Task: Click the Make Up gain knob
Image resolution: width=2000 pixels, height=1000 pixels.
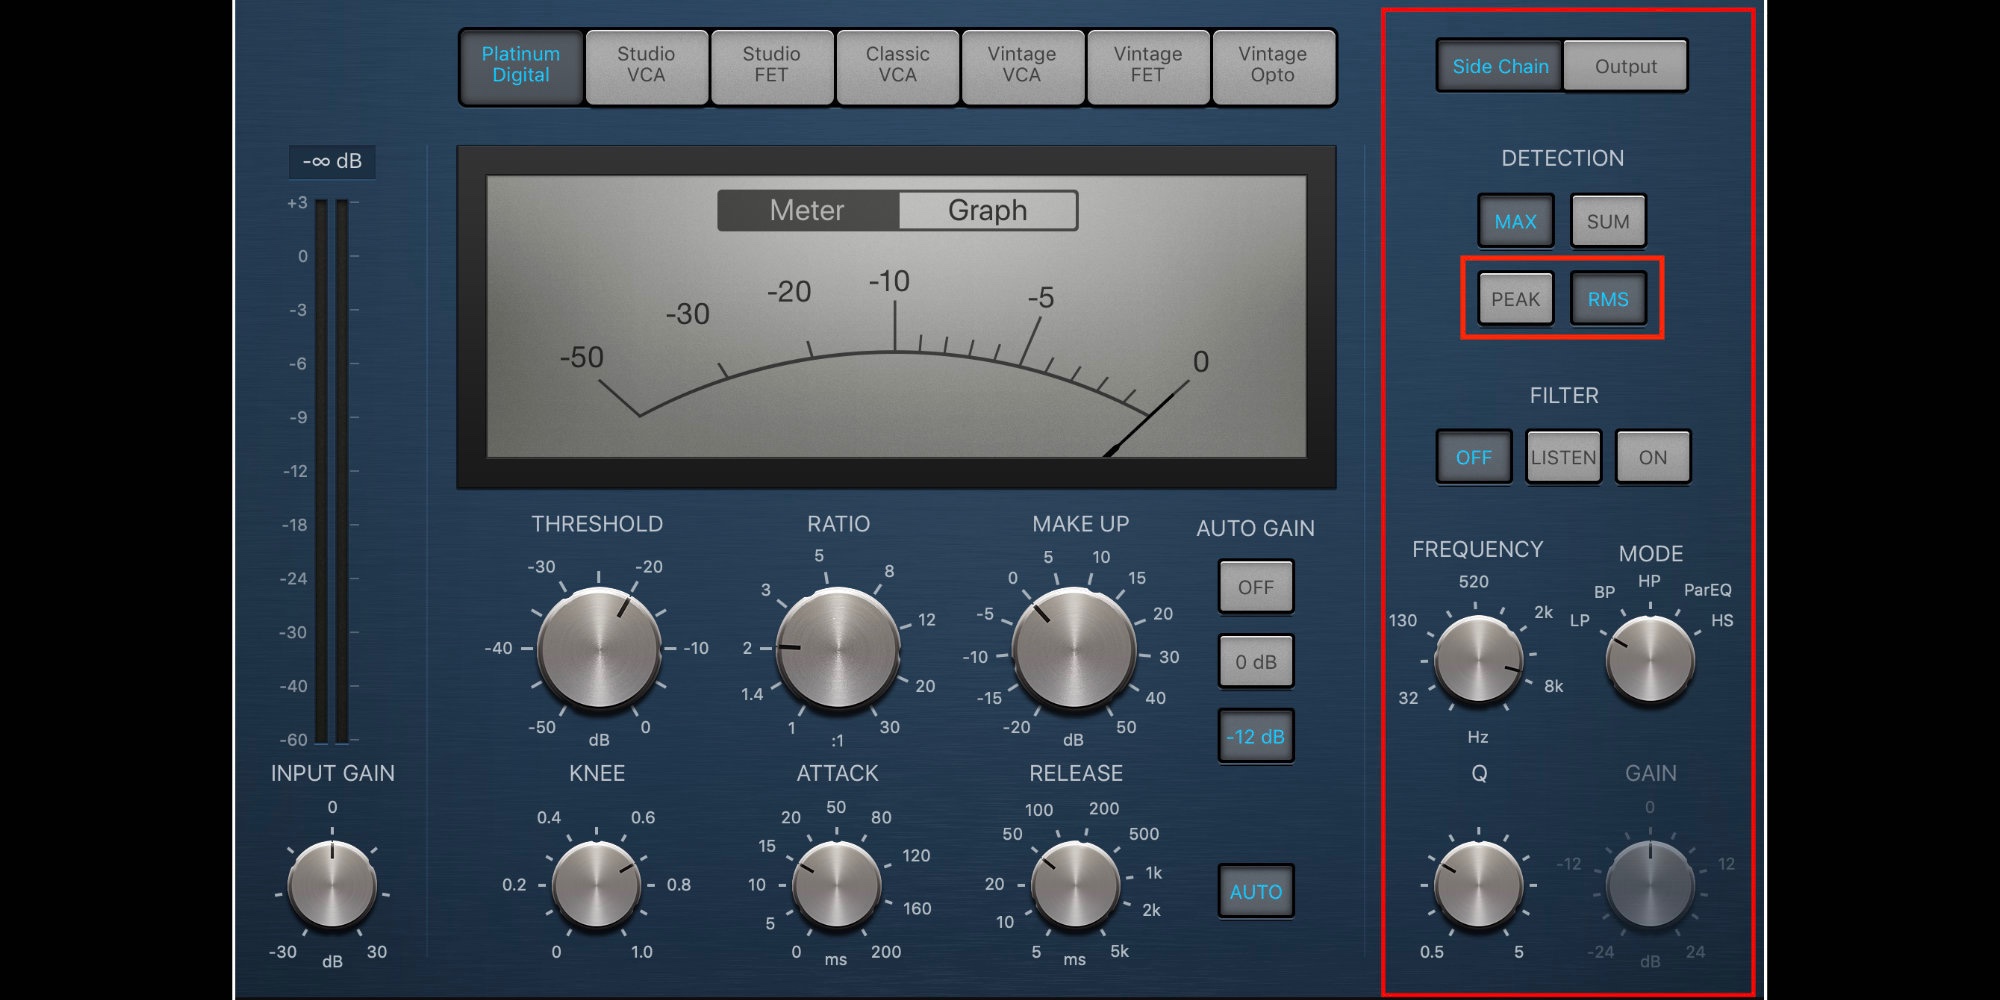Action: click(x=1074, y=649)
